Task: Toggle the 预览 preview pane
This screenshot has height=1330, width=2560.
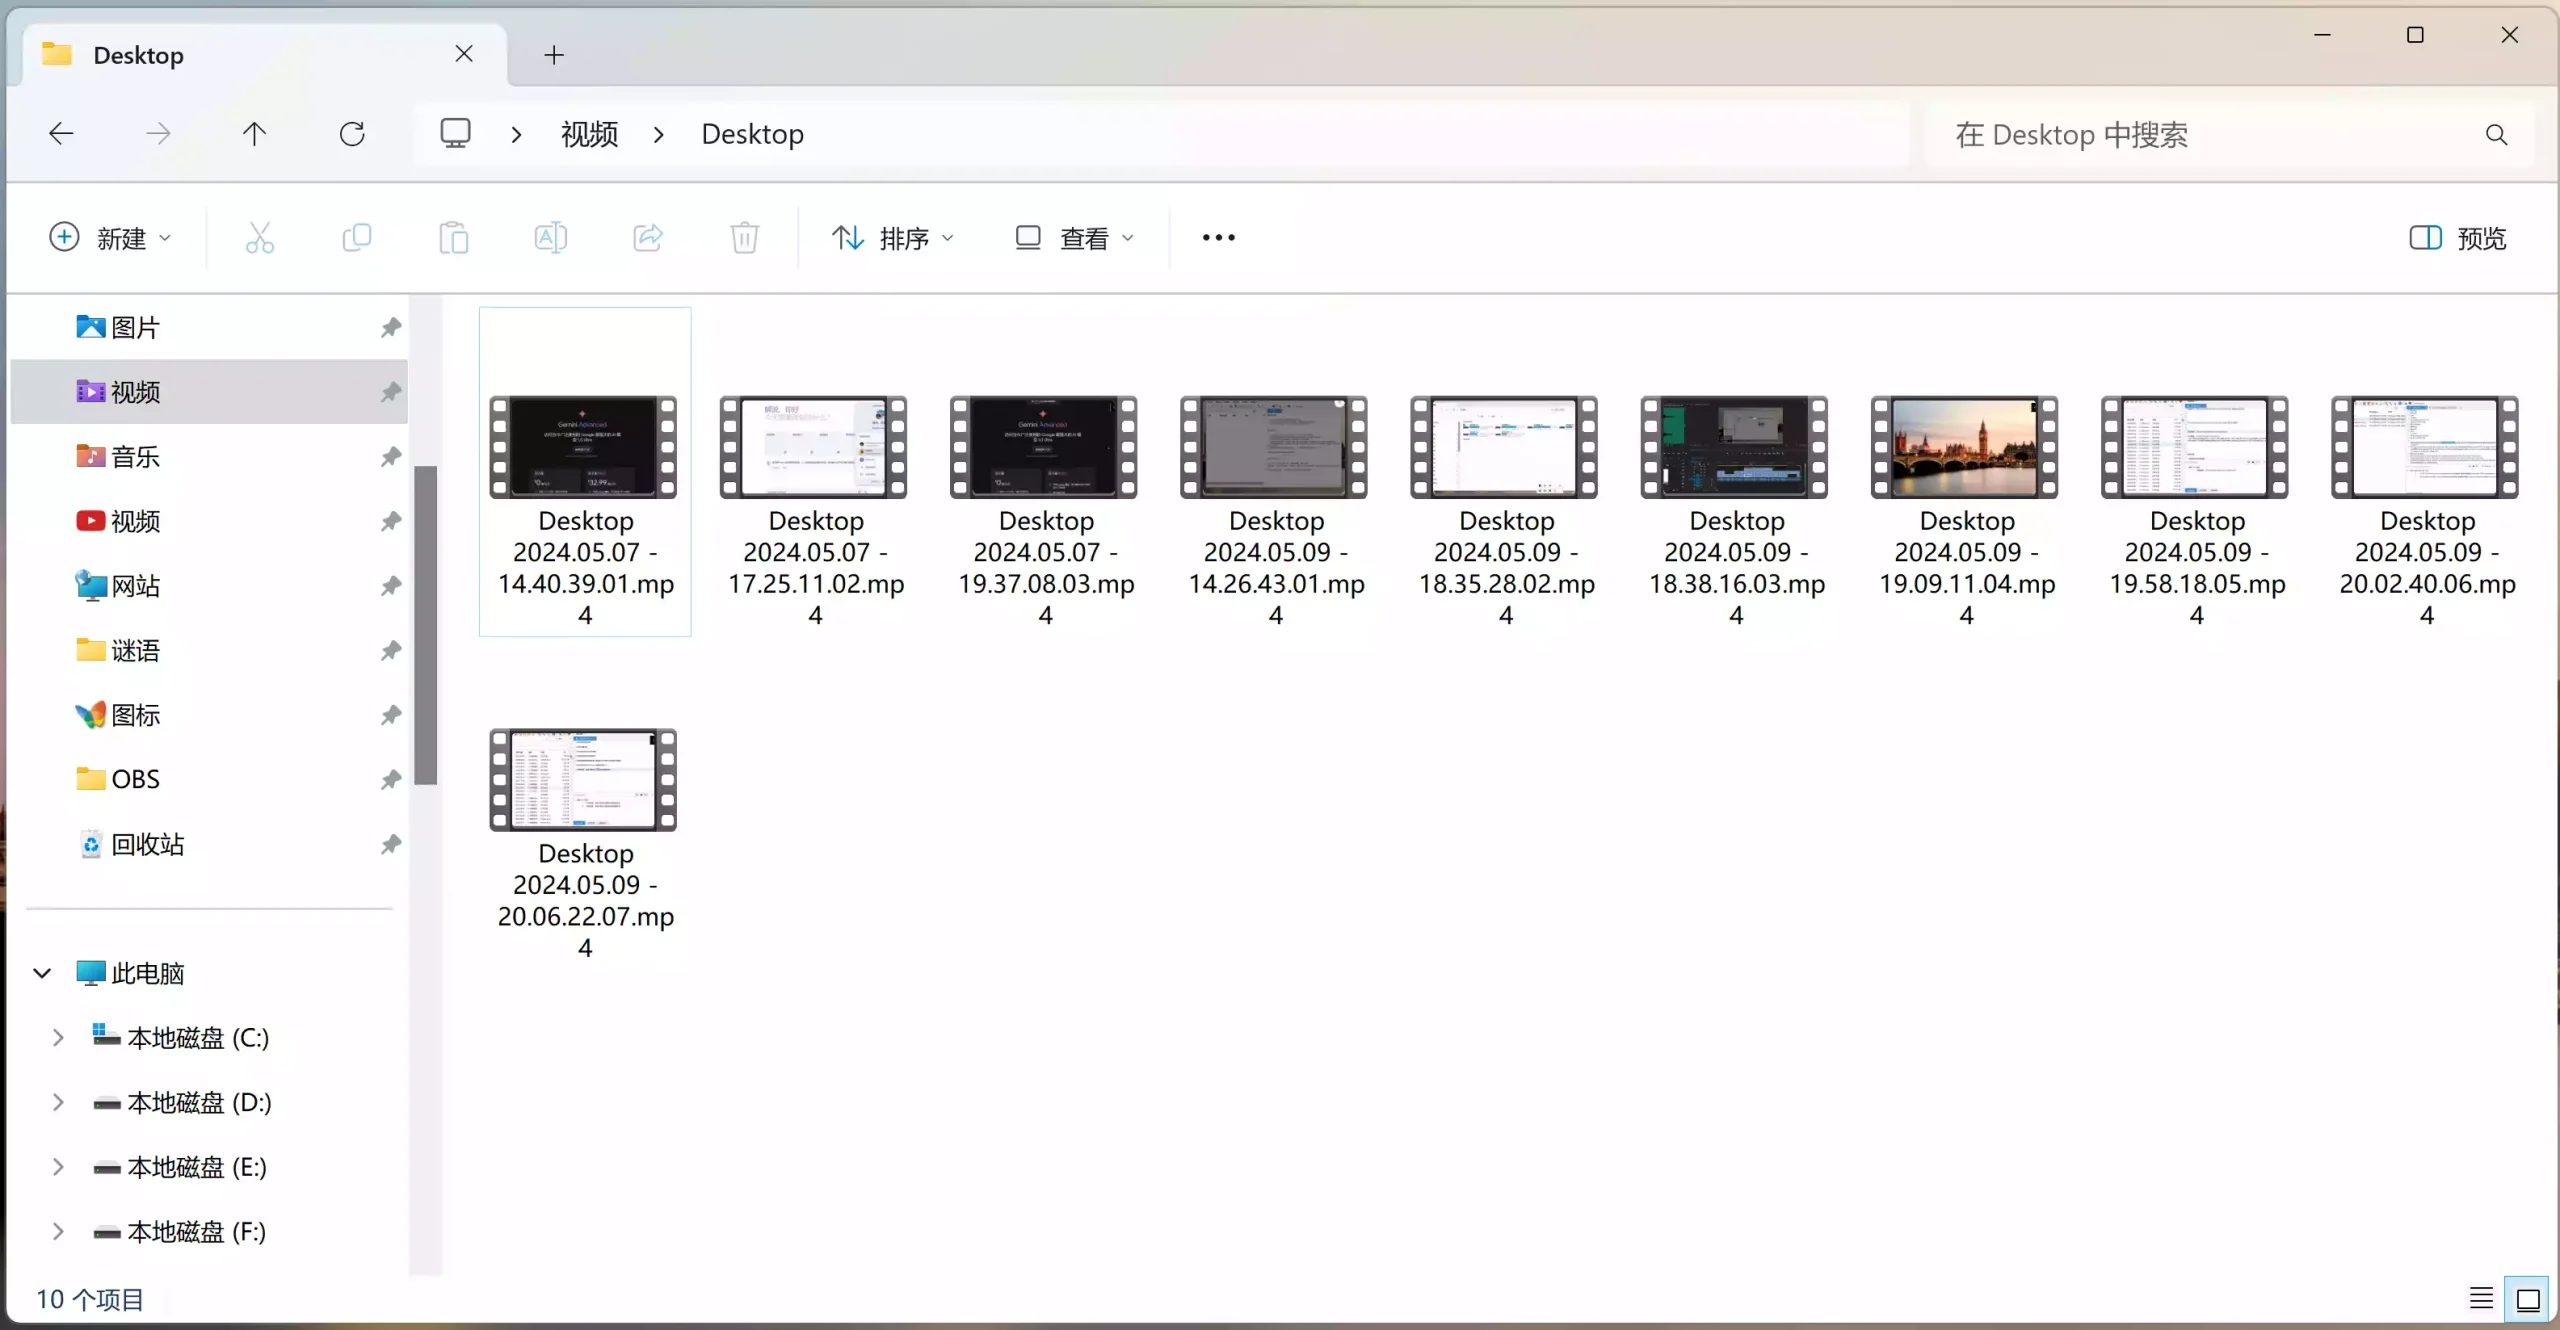Action: (2458, 238)
